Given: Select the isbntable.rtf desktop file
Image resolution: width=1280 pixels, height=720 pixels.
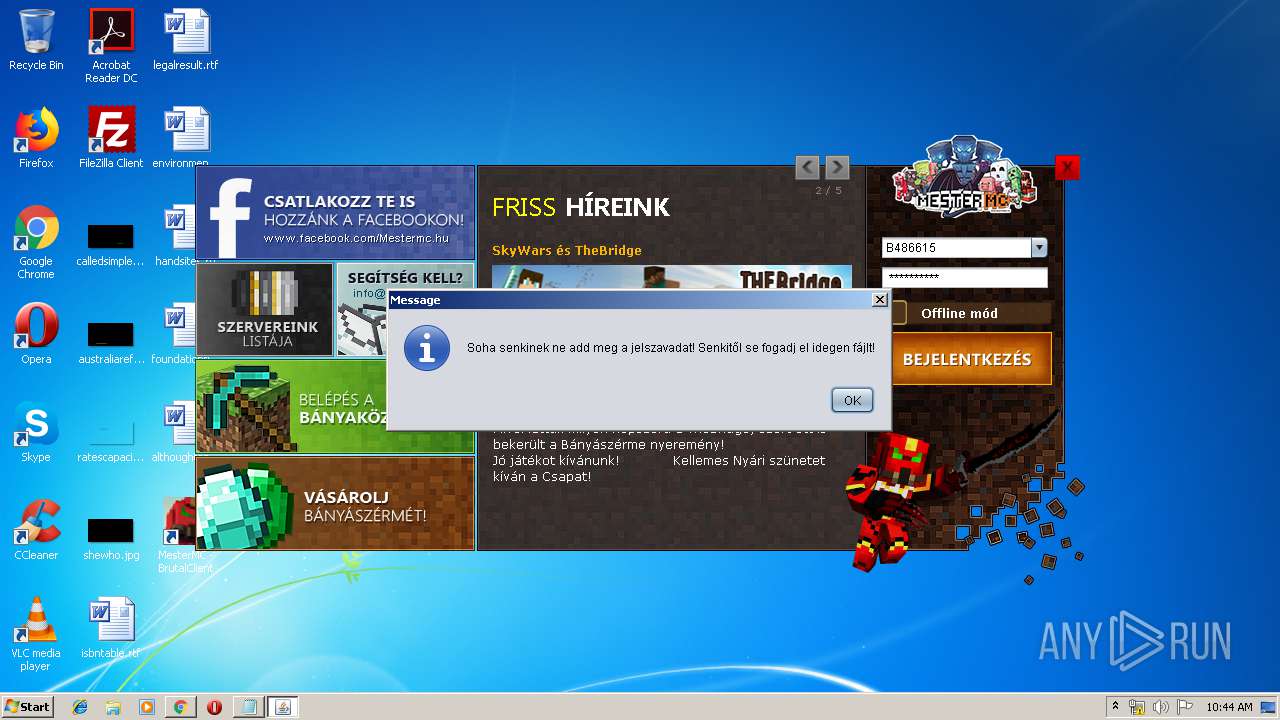Looking at the screenshot, I should click(x=111, y=628).
